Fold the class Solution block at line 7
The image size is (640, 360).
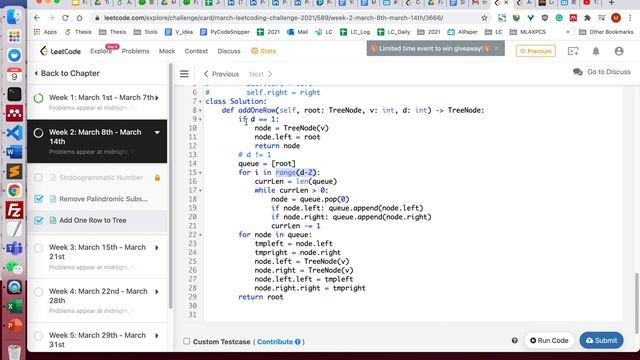pyautogui.click(x=200, y=102)
